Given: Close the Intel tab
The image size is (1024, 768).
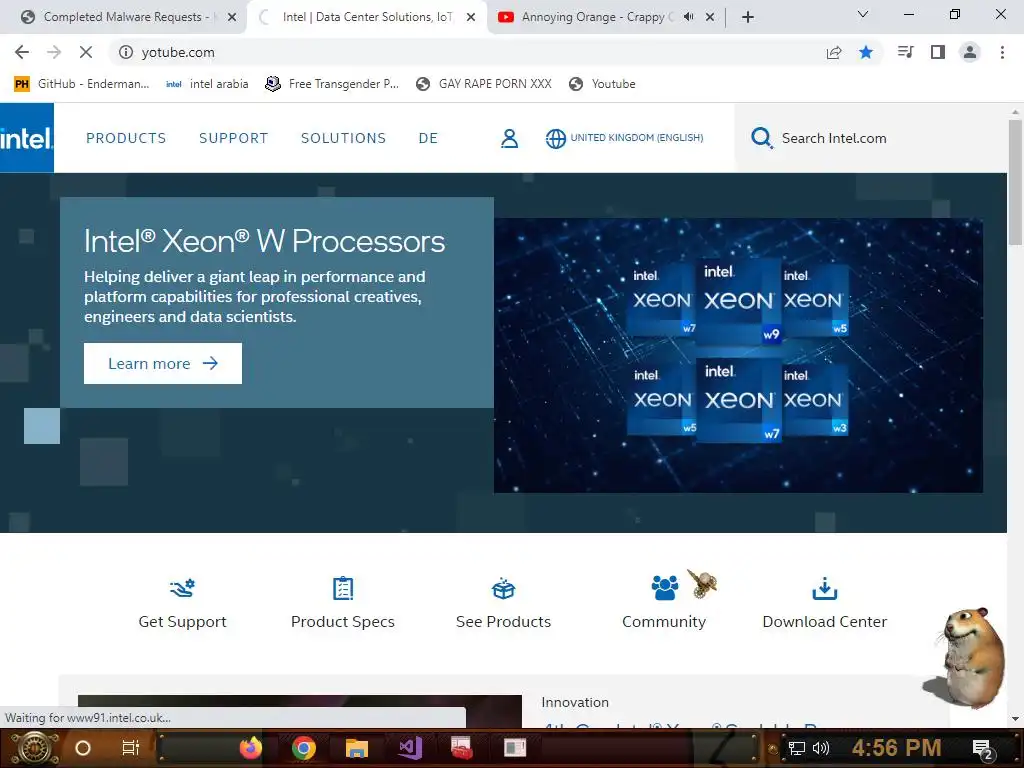Looking at the screenshot, I should point(471,17).
